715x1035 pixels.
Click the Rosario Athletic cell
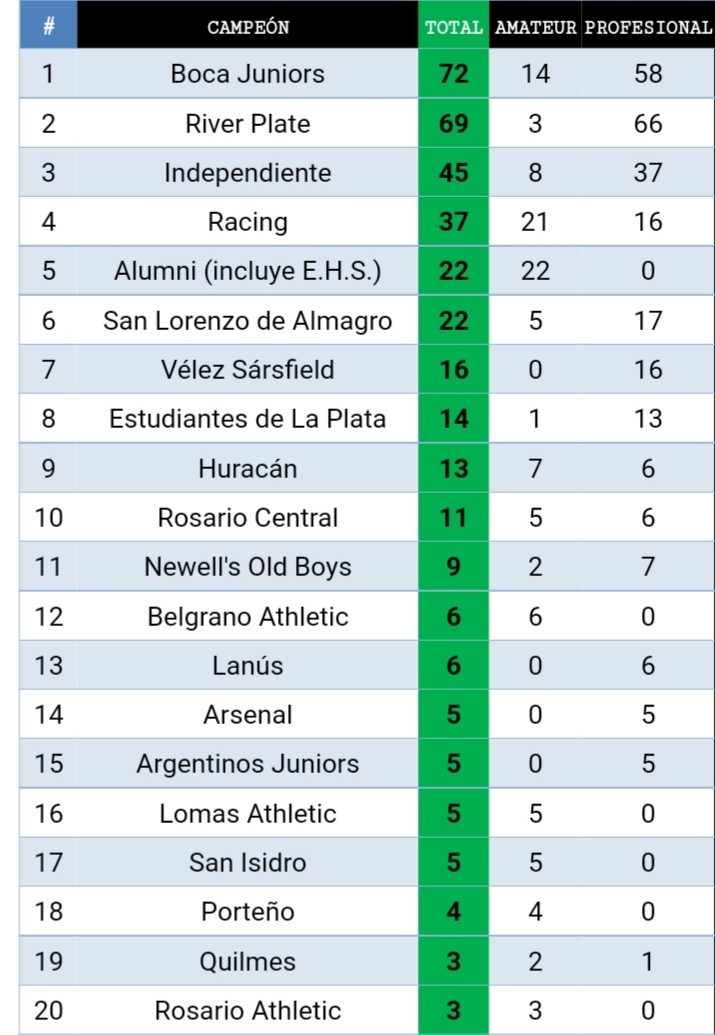248,1010
